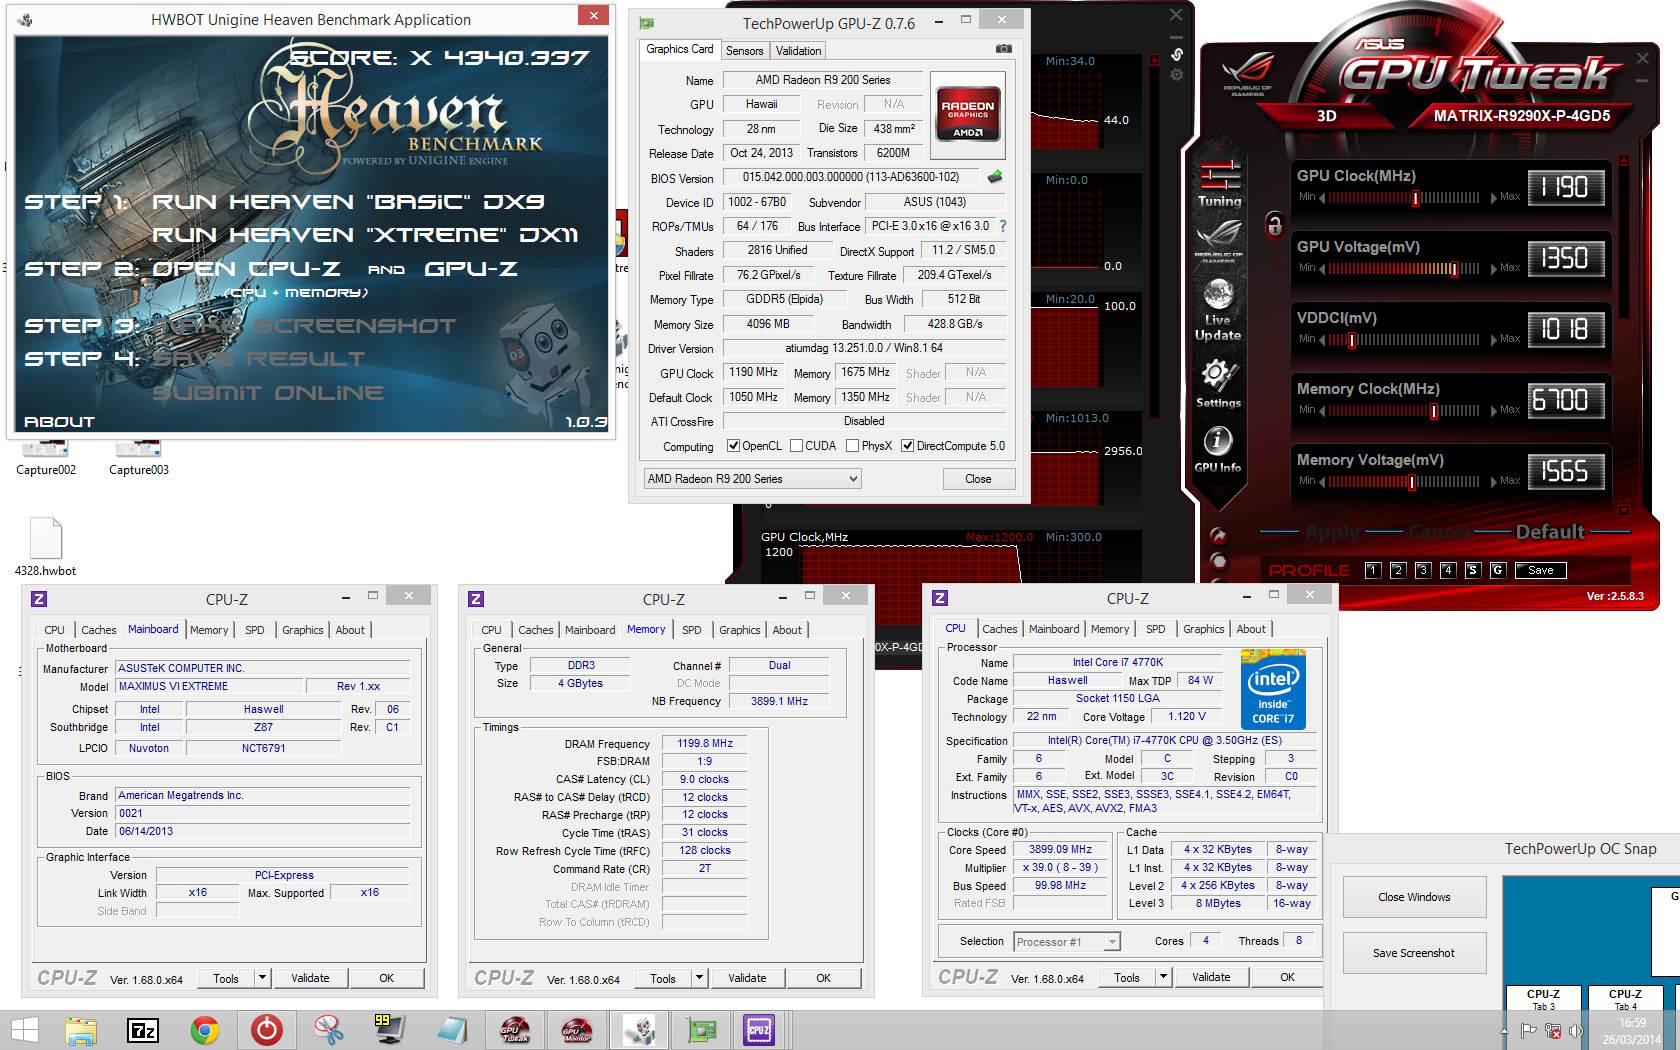1680x1050 pixels.
Task: Switch to the Sensors tab in GPU-Z
Action: 744,51
